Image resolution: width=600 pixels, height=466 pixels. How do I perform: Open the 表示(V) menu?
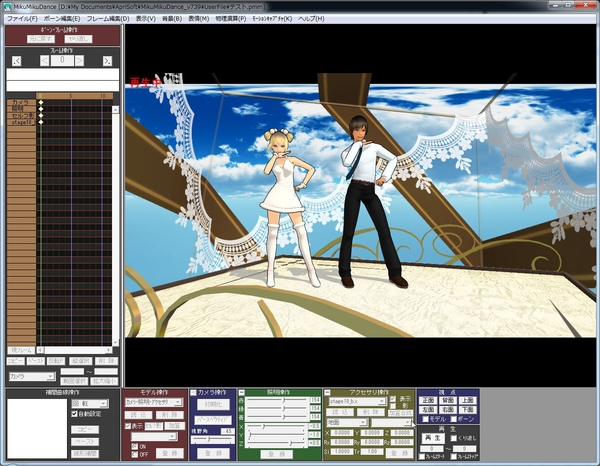146,18
